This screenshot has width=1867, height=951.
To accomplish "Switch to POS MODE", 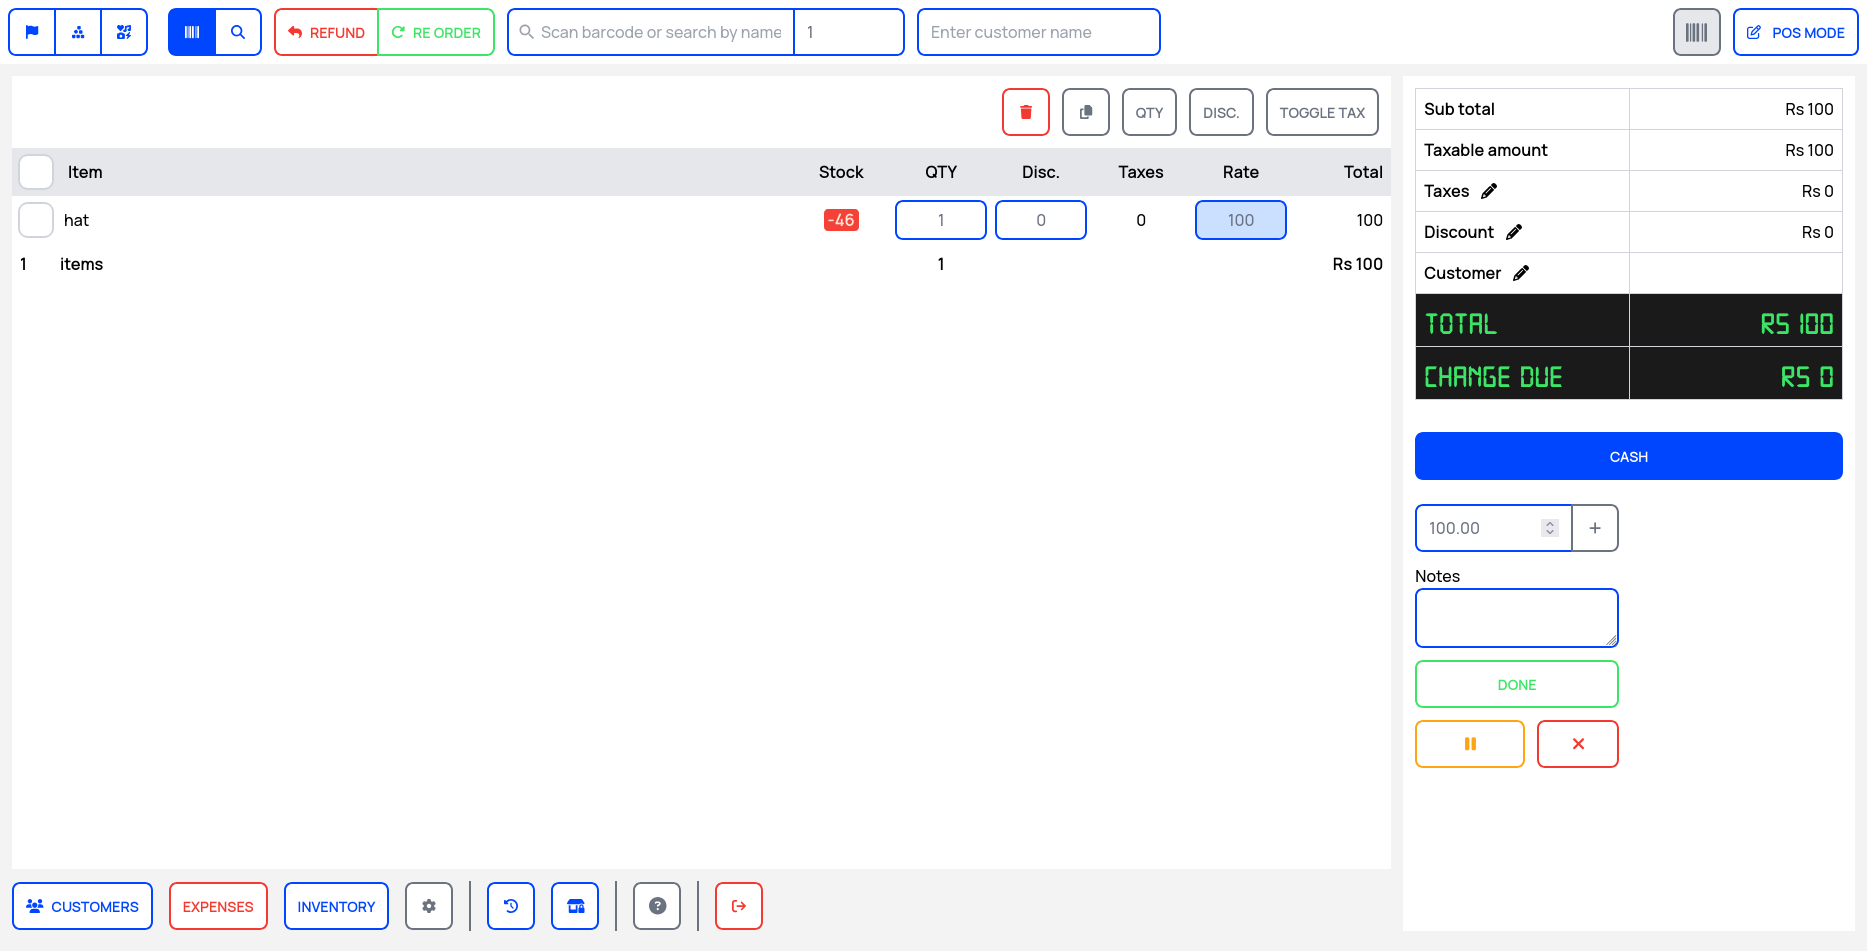I will (1795, 31).
